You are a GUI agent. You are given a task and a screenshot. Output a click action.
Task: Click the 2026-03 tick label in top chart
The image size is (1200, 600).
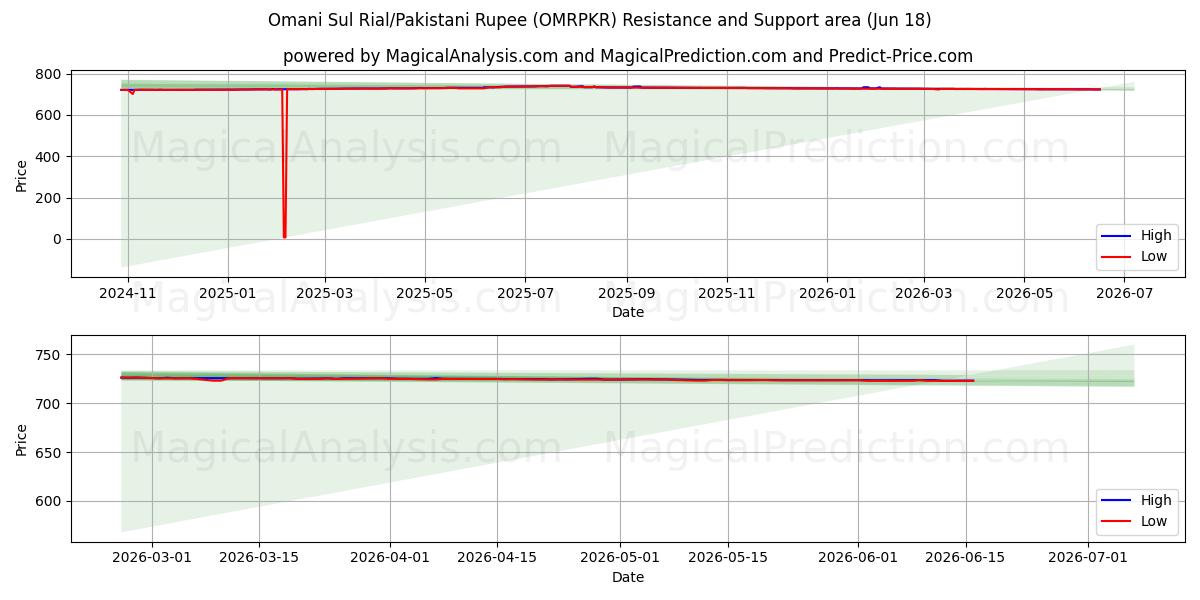click(924, 294)
